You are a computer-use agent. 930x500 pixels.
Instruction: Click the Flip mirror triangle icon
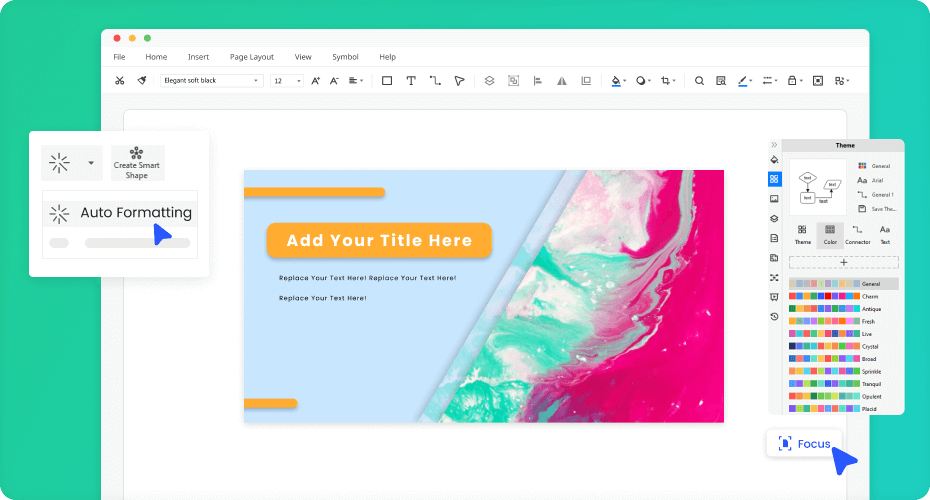tap(562, 81)
